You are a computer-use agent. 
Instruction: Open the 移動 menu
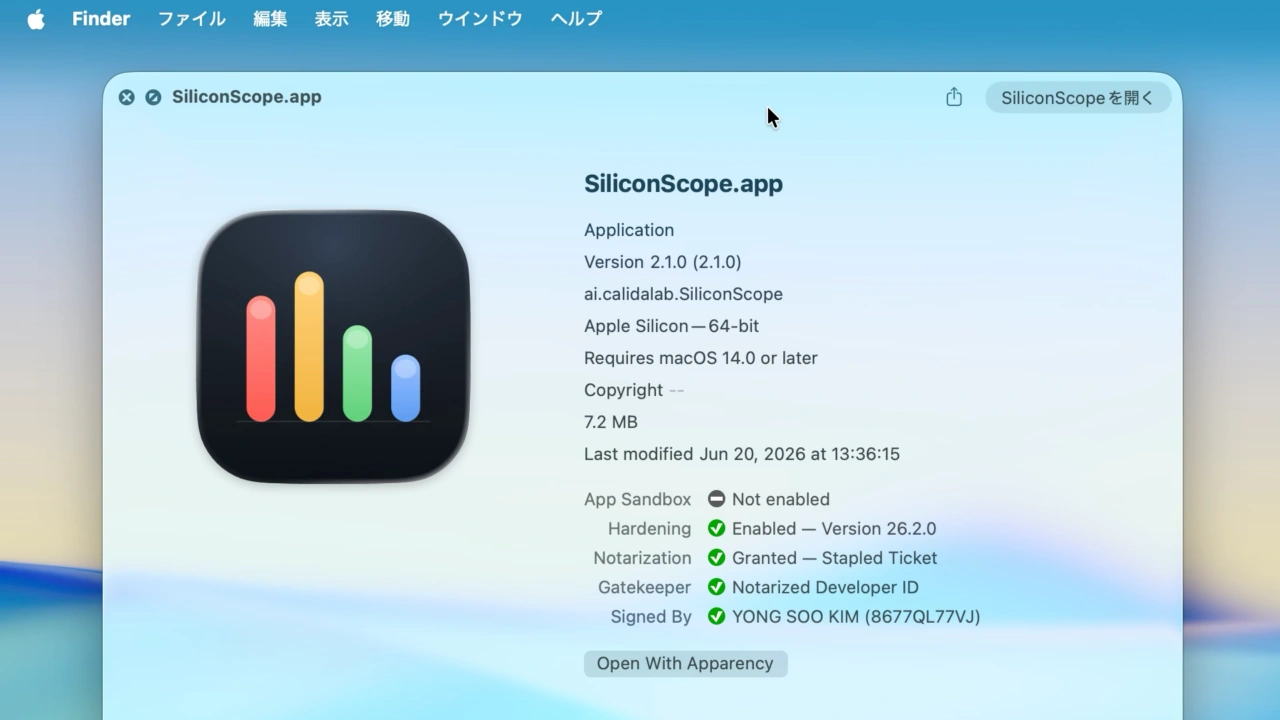coord(393,19)
